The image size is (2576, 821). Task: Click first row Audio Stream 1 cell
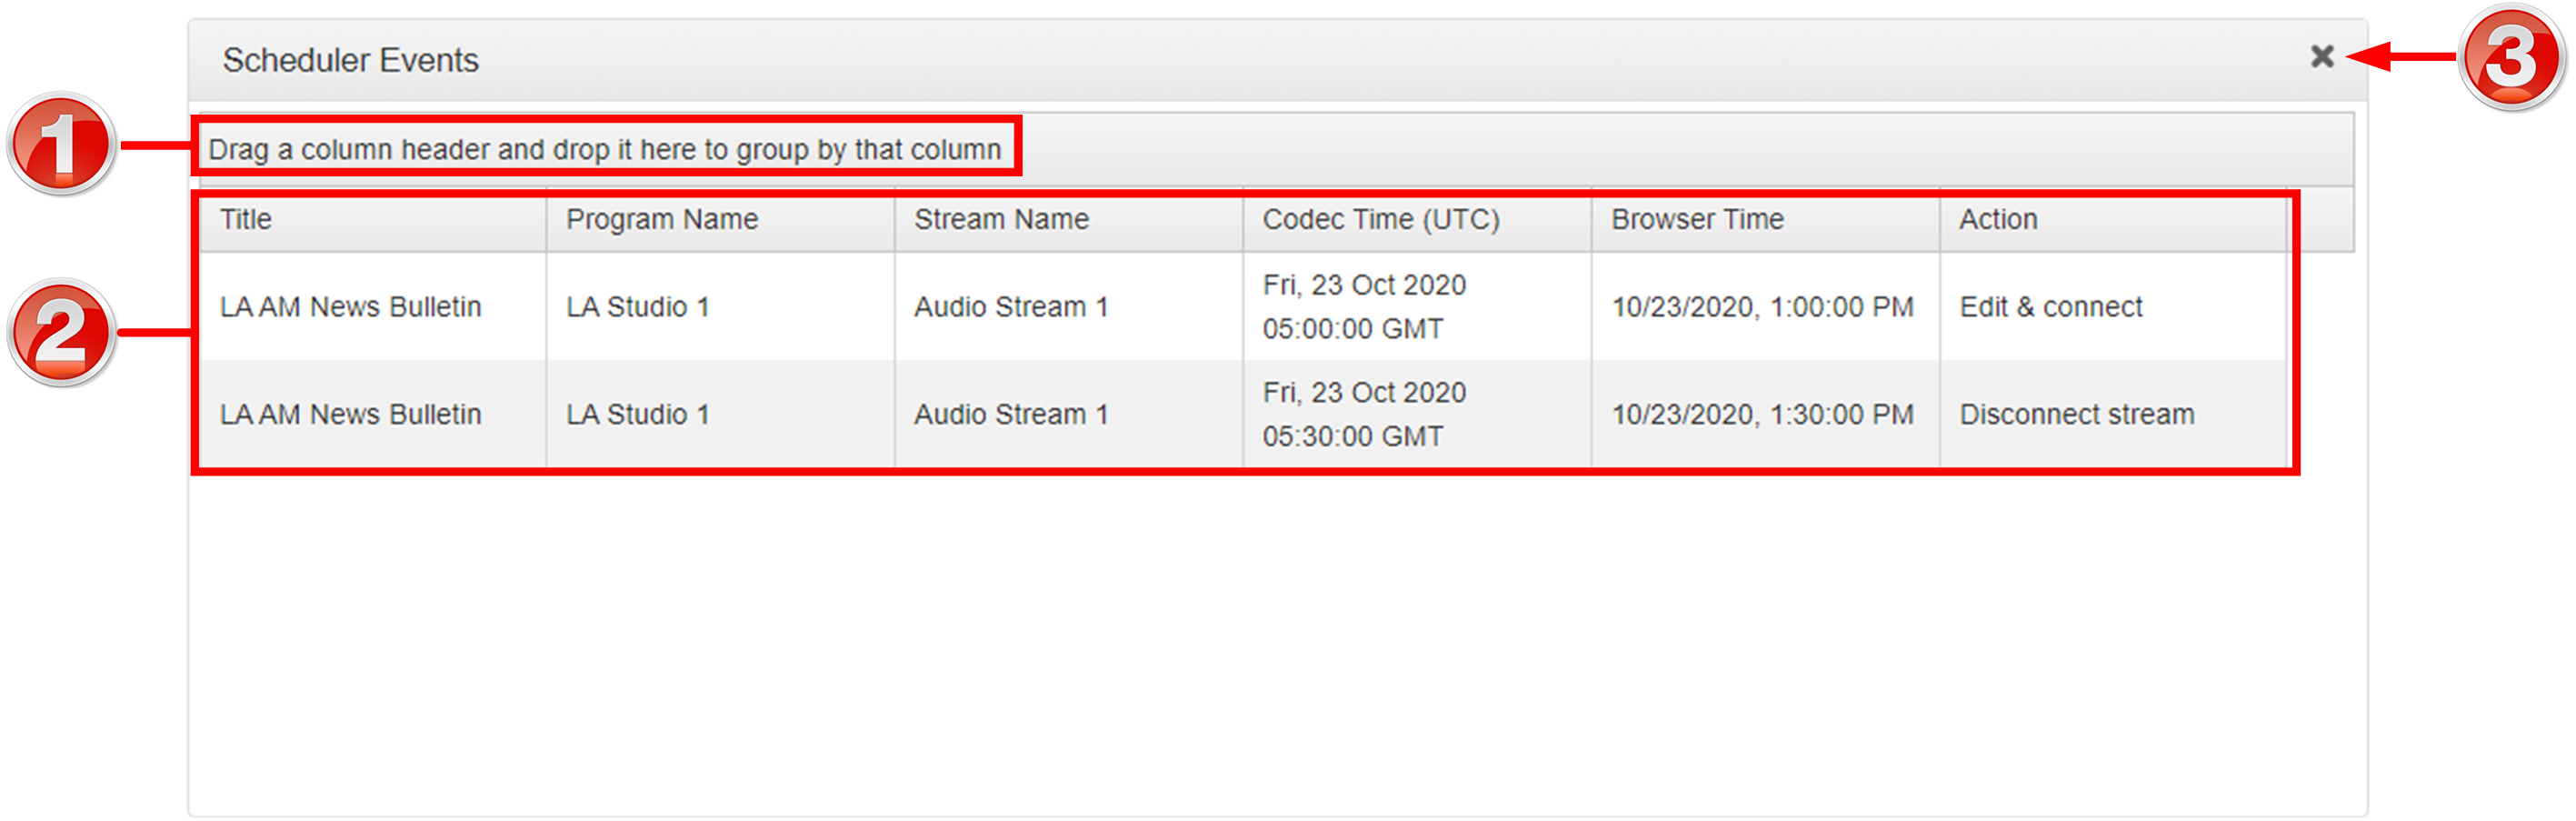[x=1010, y=307]
